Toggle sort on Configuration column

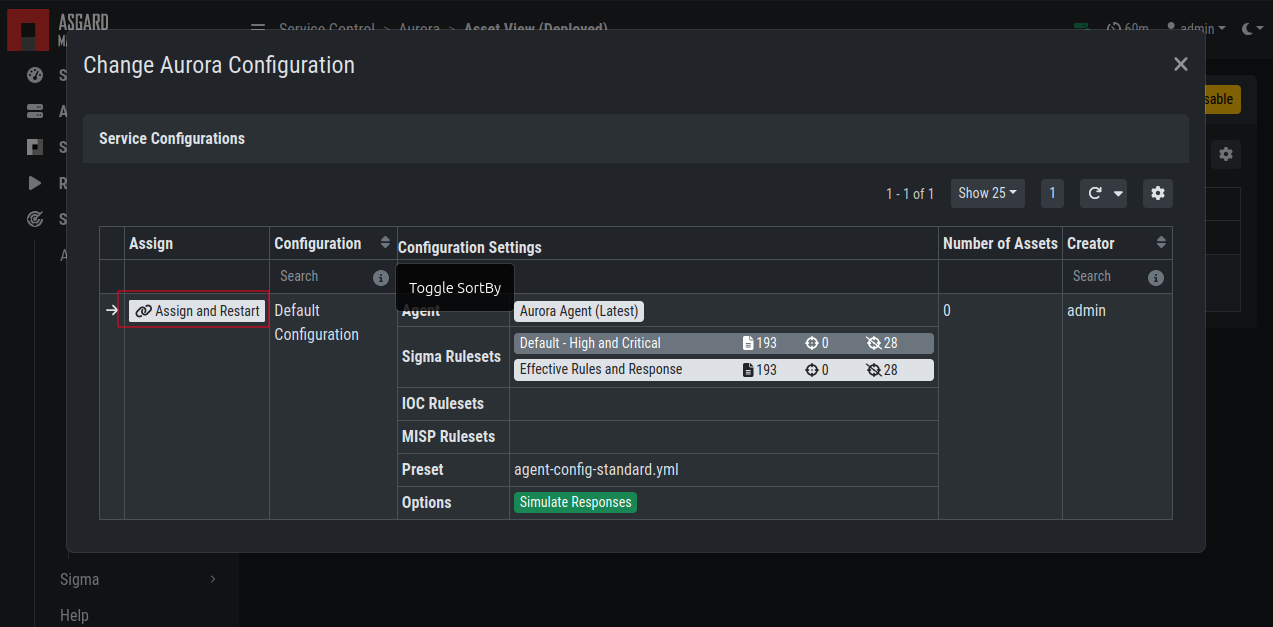(x=385, y=243)
